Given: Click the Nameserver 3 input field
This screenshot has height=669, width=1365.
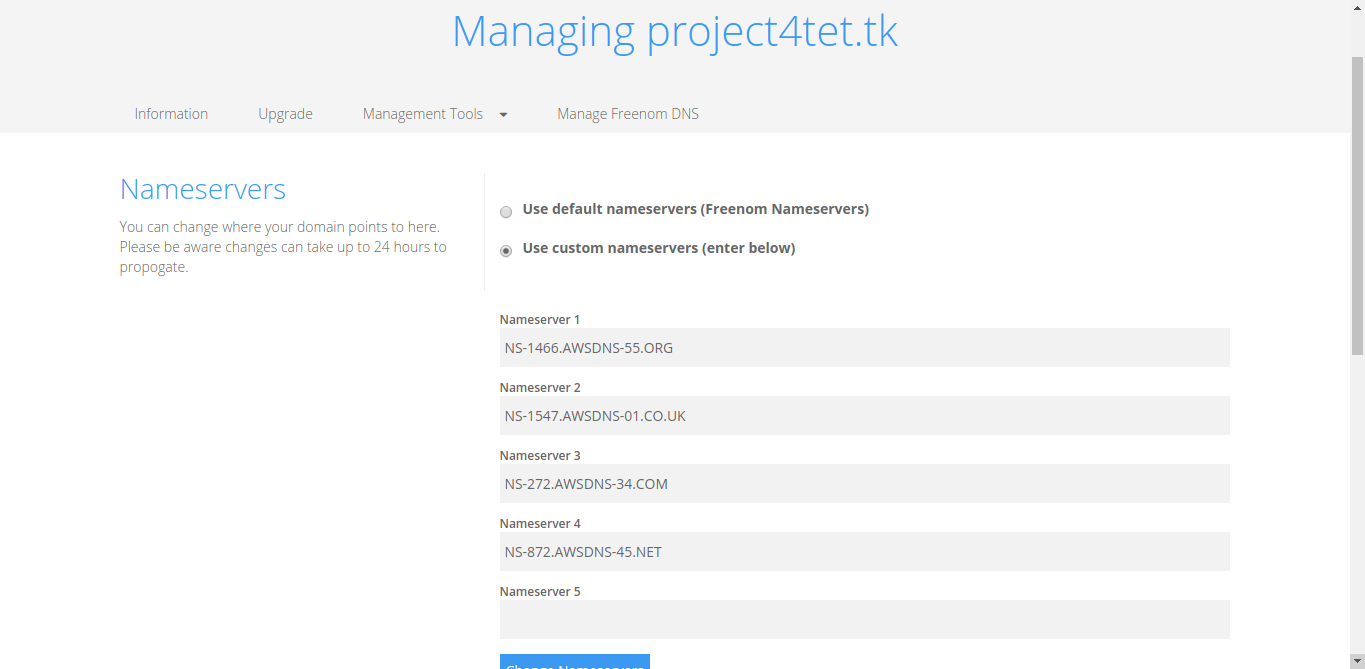Looking at the screenshot, I should click(864, 484).
